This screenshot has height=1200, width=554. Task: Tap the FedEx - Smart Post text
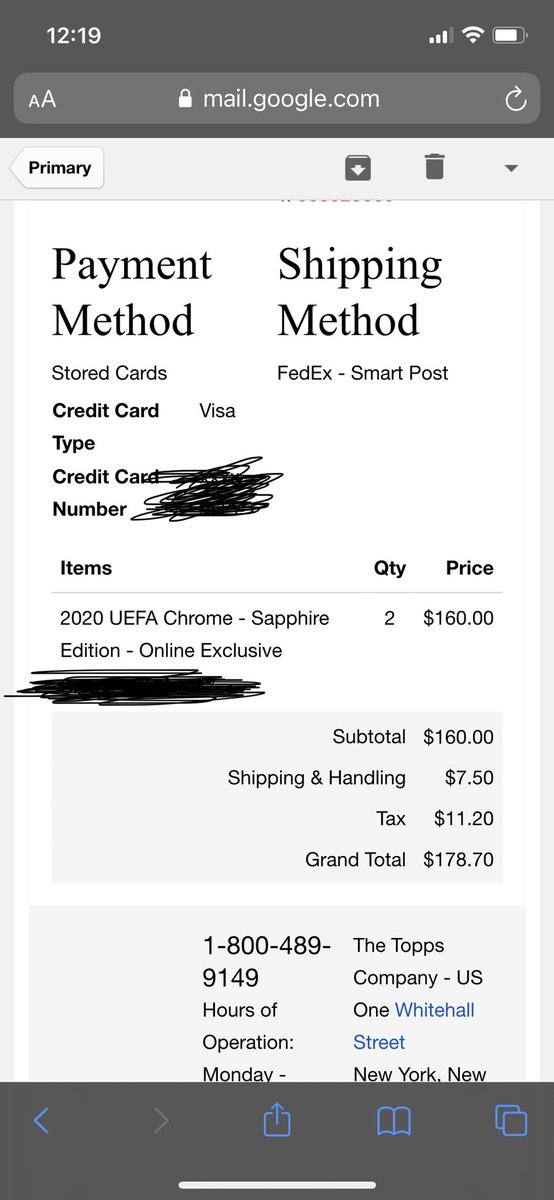(362, 373)
